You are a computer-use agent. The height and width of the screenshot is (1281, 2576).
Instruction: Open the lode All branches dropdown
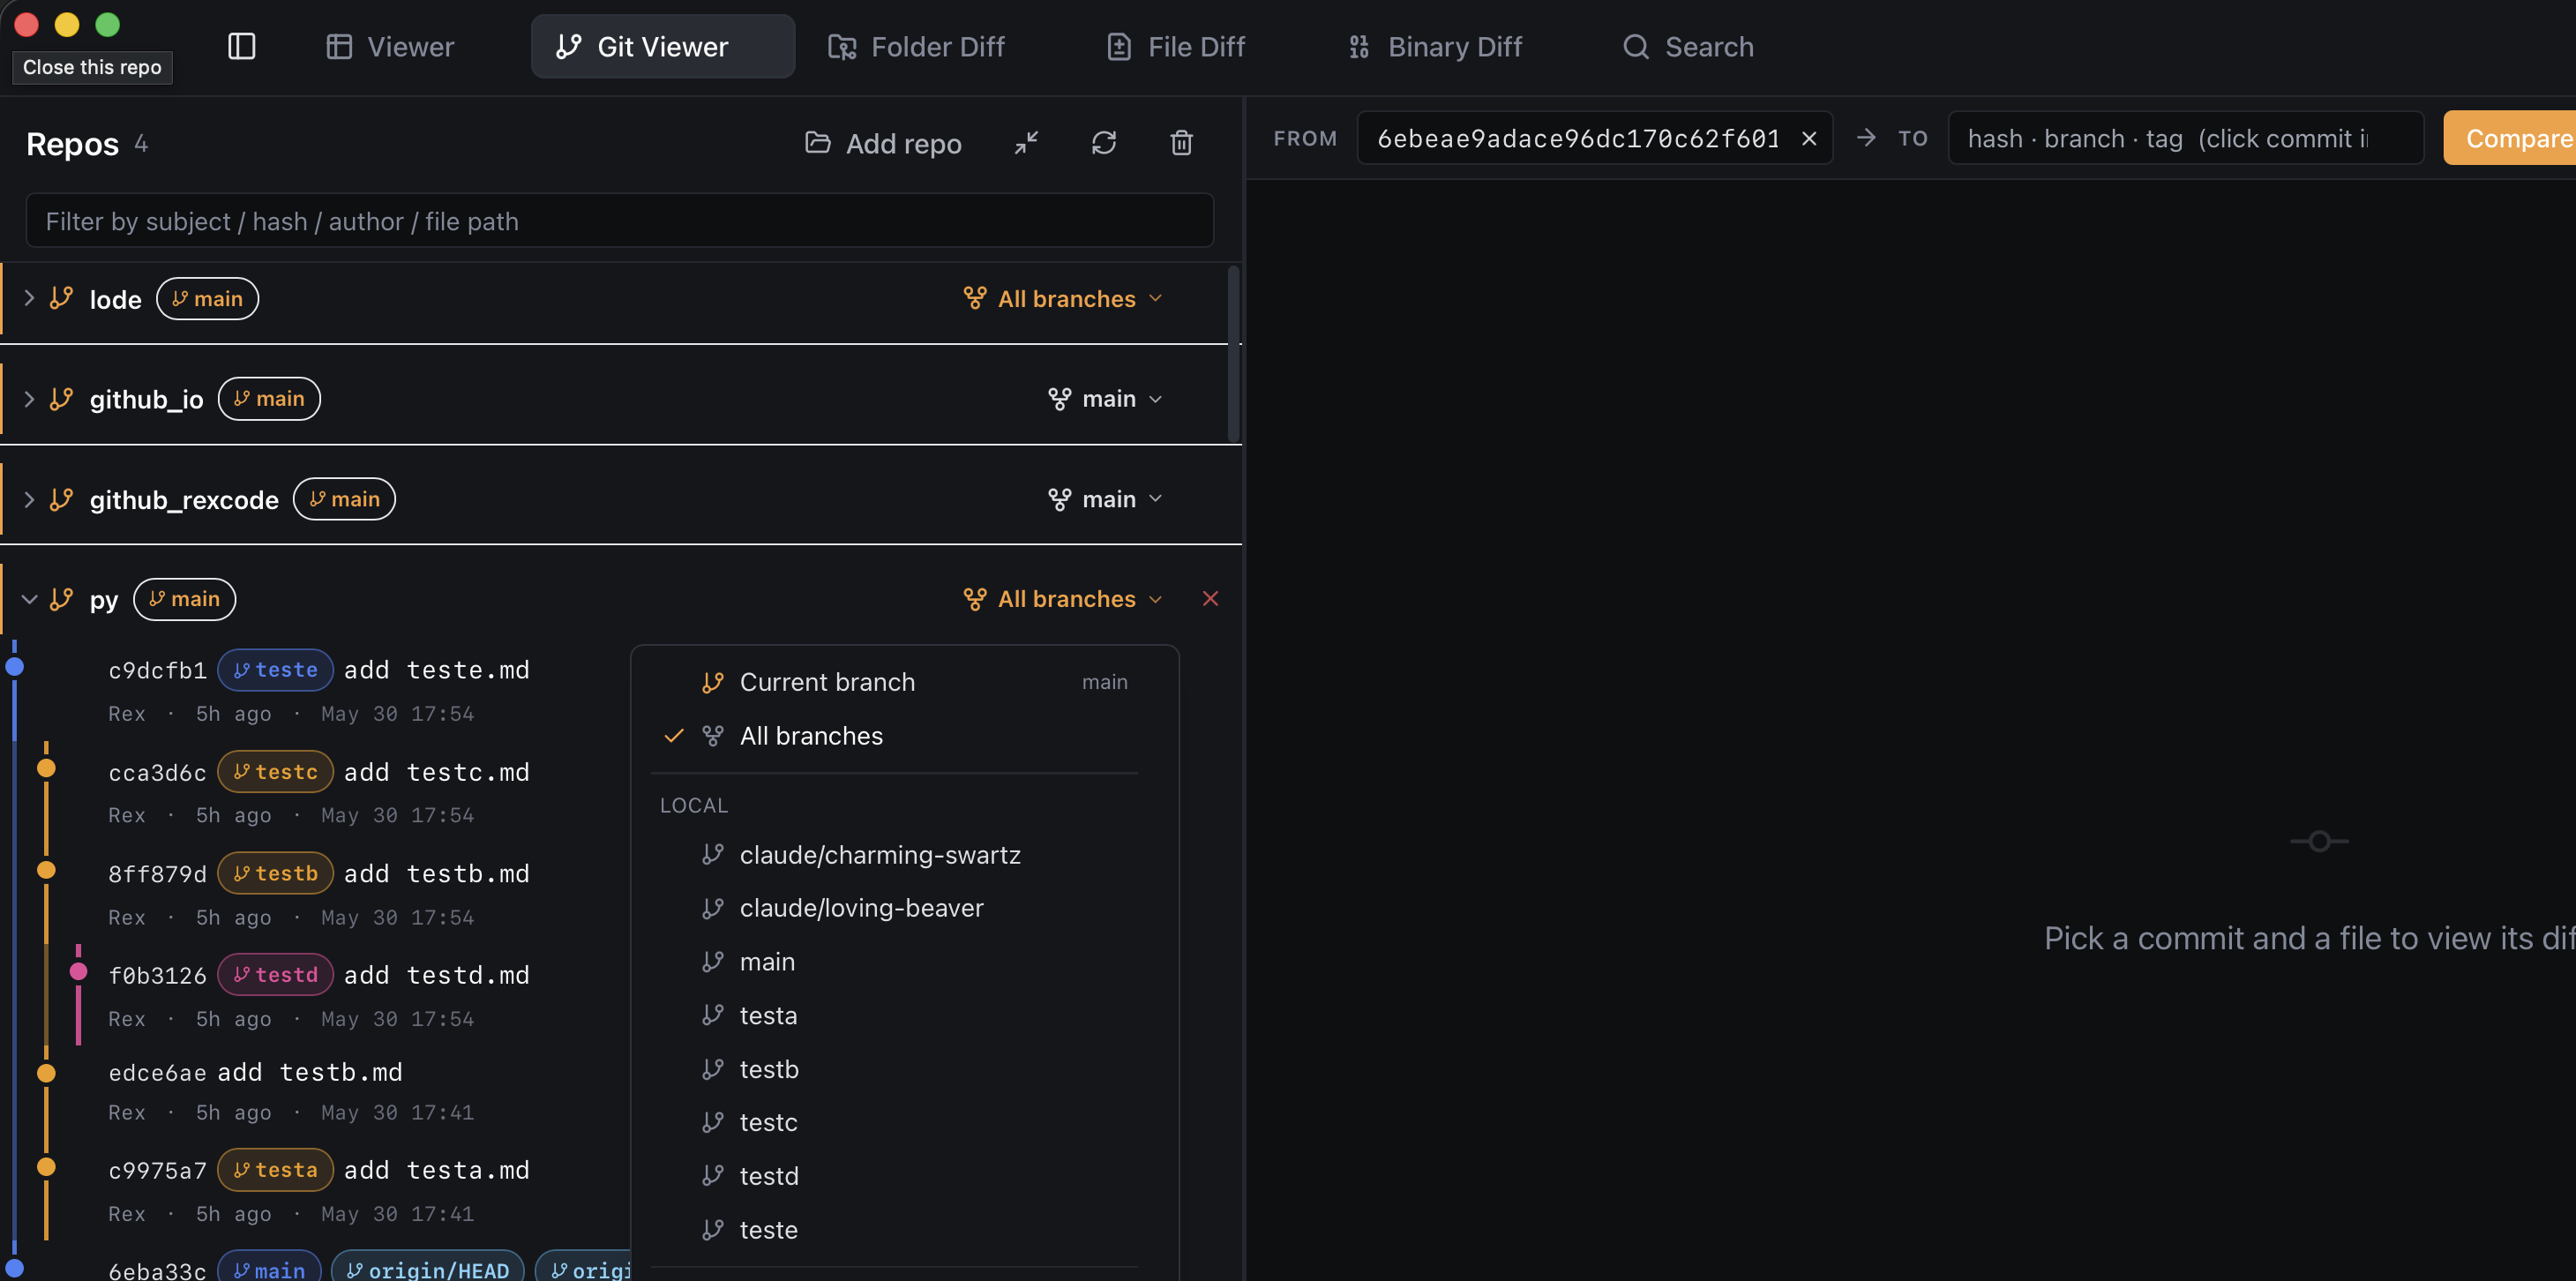[1062, 298]
